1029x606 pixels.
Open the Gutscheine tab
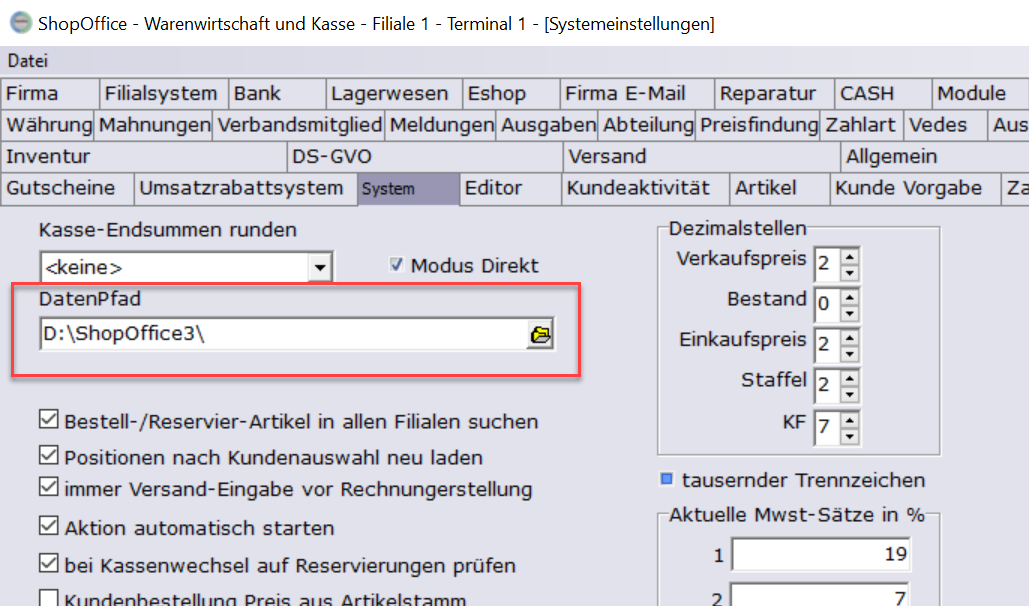(68, 188)
